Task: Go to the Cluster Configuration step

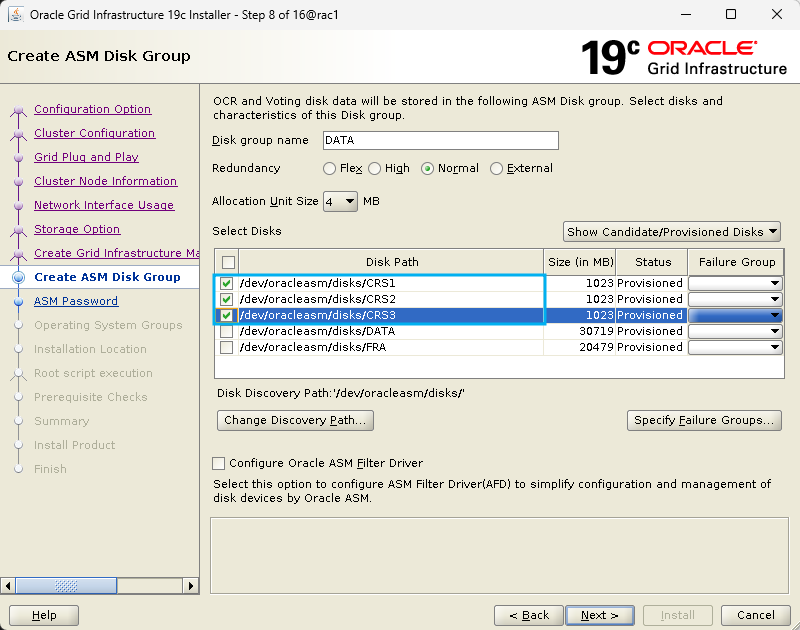Action: point(94,133)
